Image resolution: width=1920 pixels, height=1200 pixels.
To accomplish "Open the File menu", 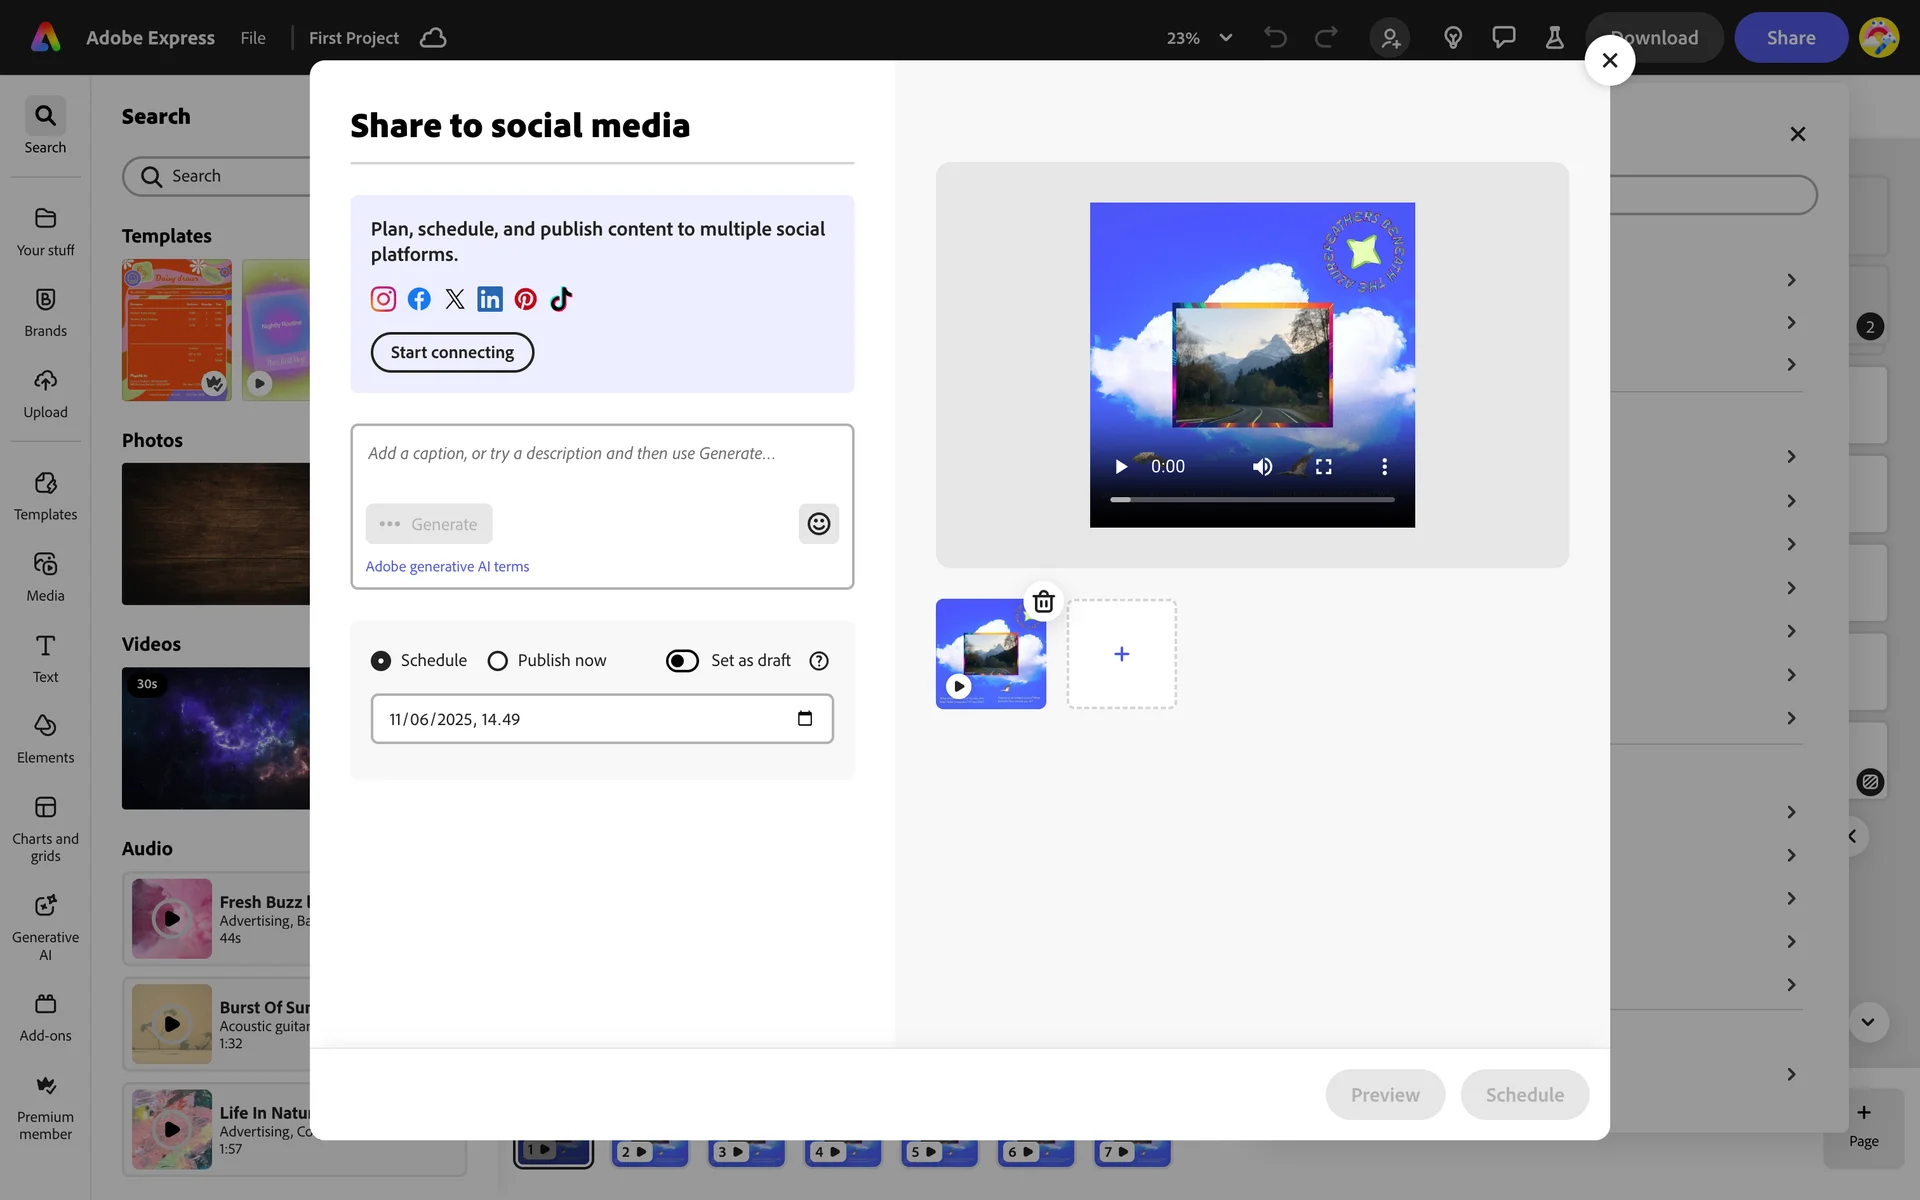I will (253, 38).
